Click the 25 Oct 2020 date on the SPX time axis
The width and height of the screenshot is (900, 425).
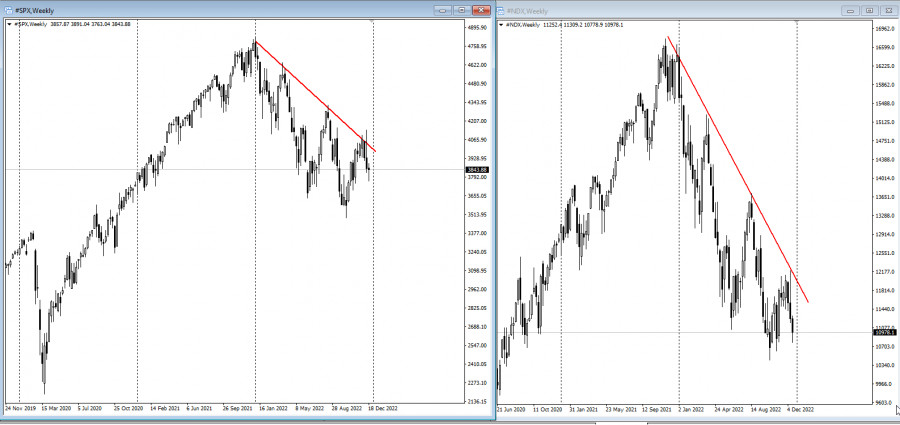point(128,408)
